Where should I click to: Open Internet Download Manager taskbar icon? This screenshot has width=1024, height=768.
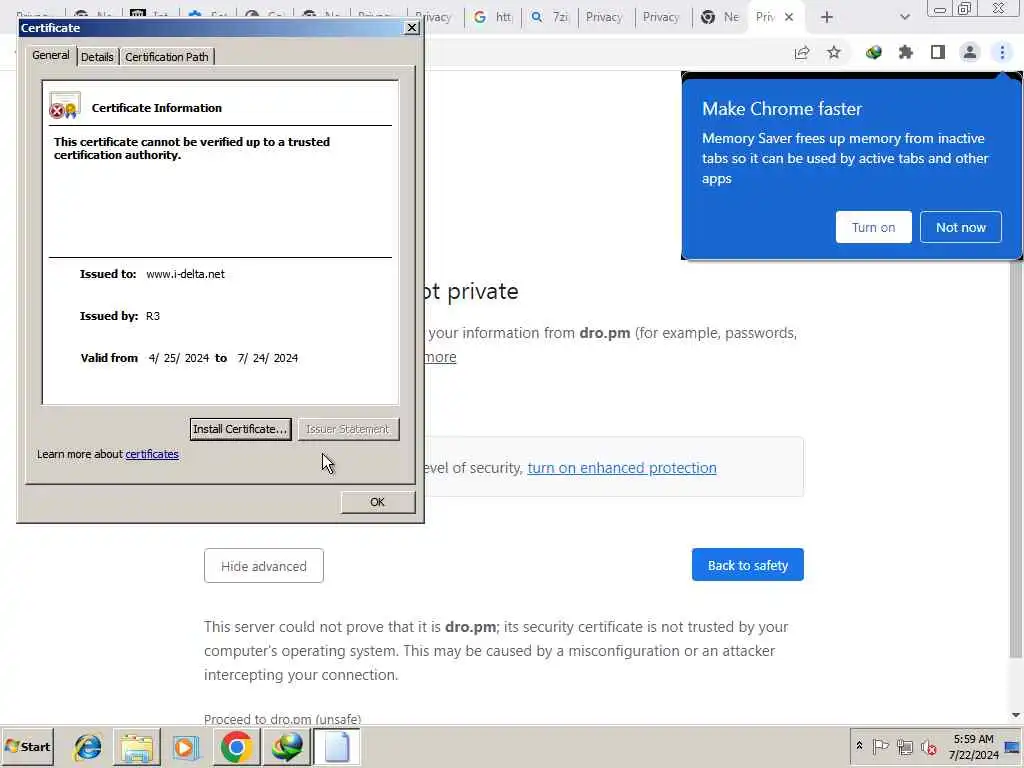(287, 746)
